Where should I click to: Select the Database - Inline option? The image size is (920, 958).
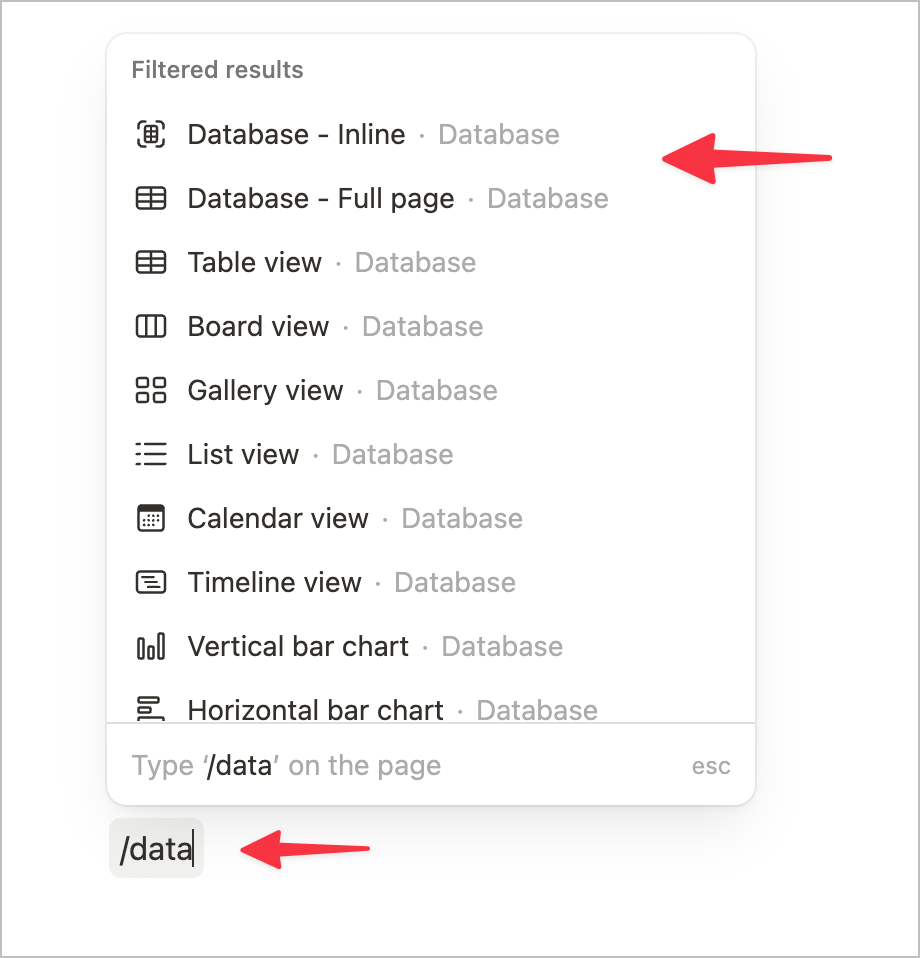tap(296, 134)
